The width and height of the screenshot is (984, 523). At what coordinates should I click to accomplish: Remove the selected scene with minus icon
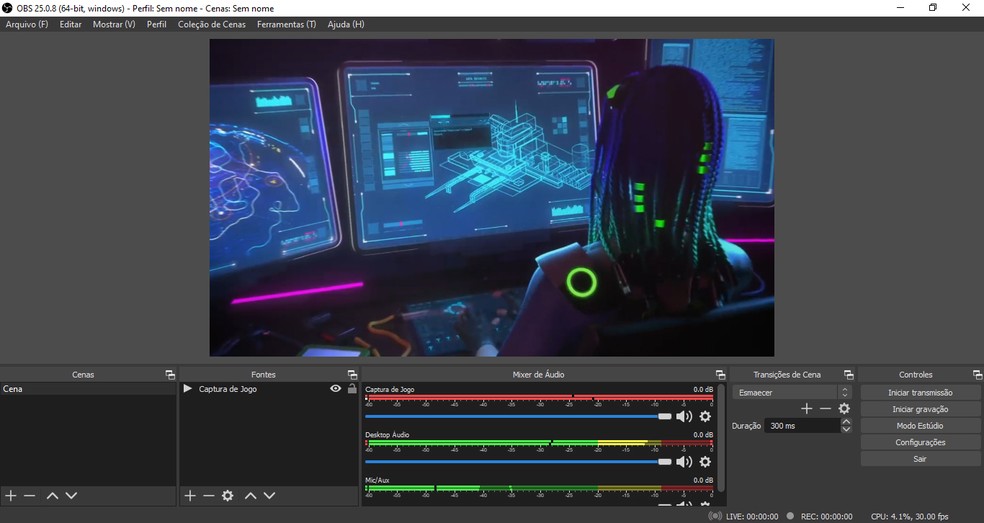(x=30, y=496)
